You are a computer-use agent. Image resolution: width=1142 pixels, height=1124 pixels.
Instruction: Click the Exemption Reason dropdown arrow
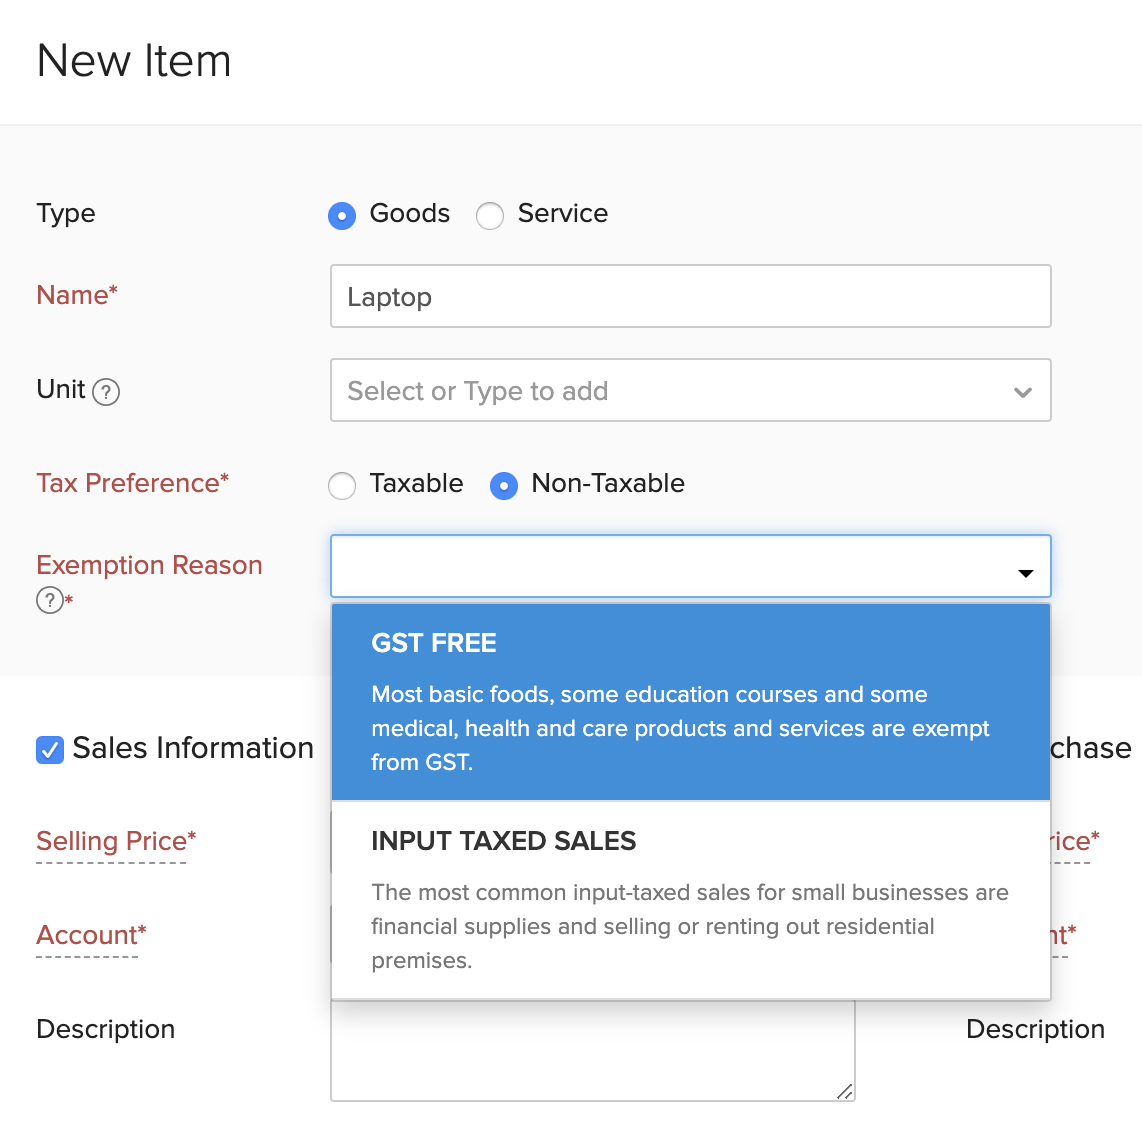[1025, 573]
